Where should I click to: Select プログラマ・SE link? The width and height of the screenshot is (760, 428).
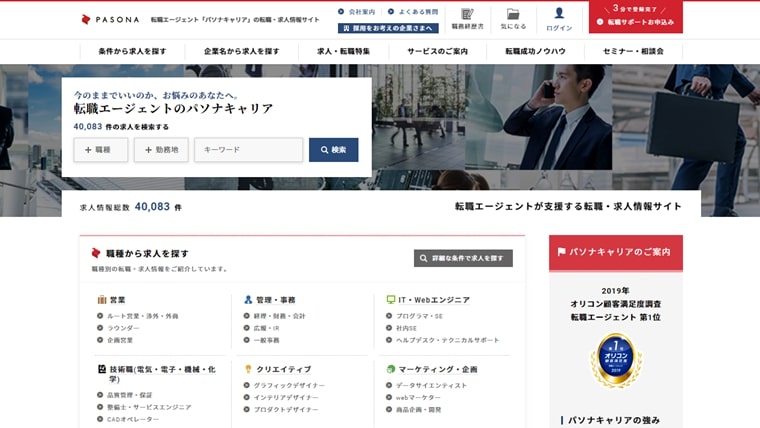(419, 316)
